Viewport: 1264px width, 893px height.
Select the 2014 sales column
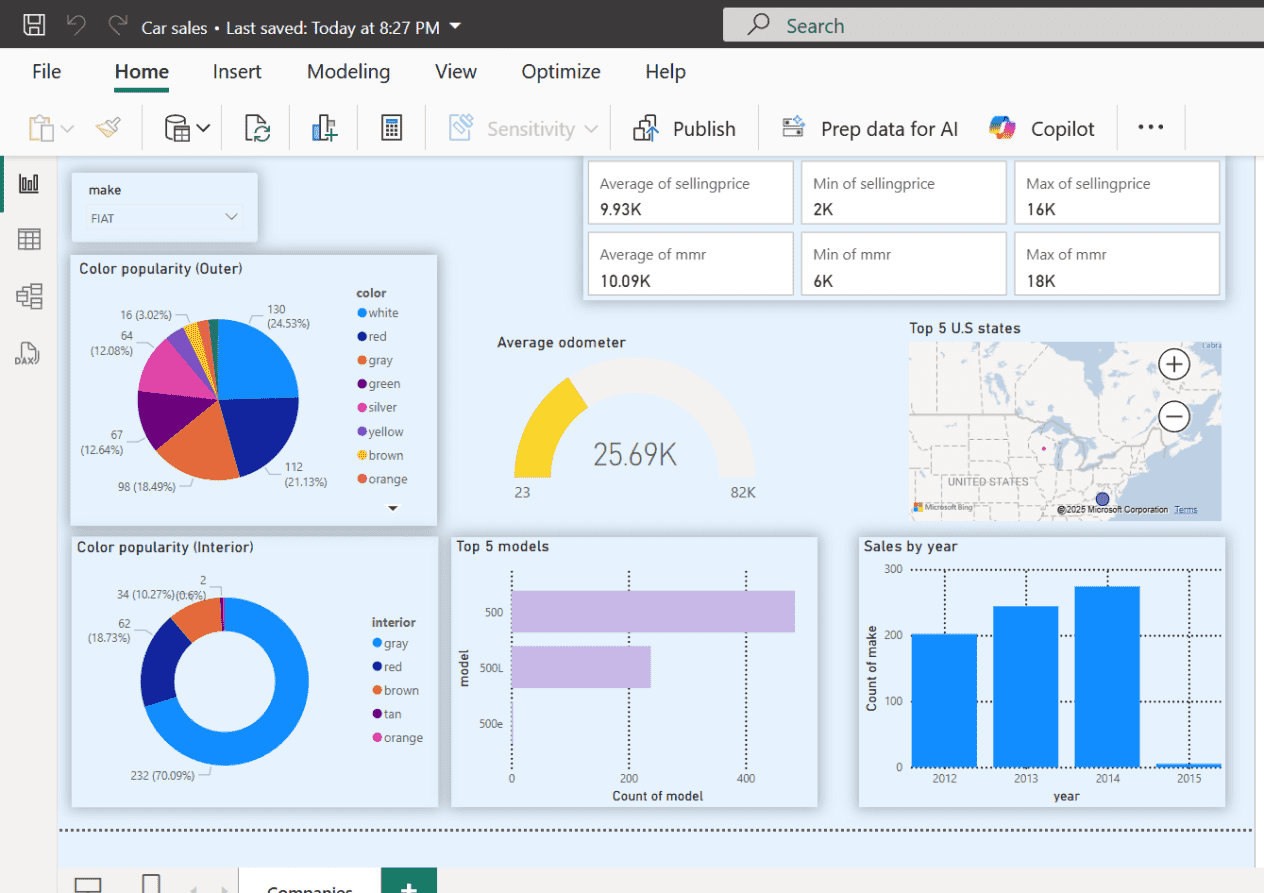coord(1107,677)
